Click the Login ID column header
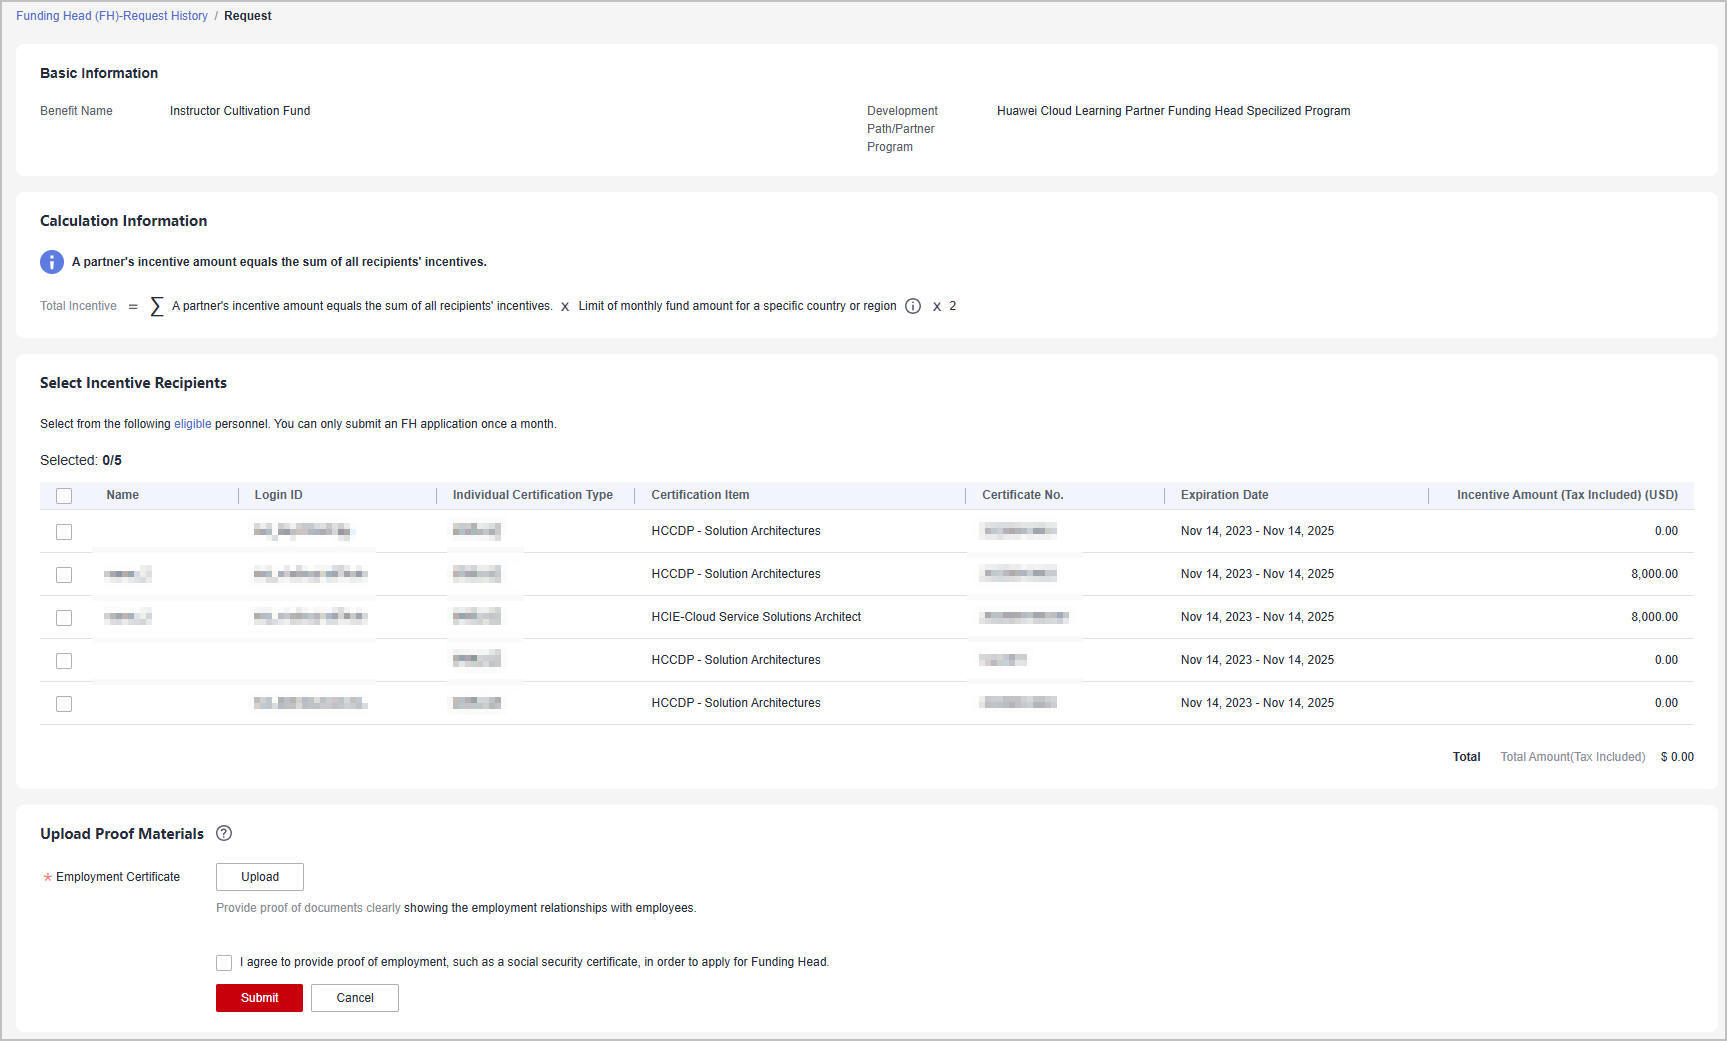Screen dimensions: 1727x1041 pos(278,495)
